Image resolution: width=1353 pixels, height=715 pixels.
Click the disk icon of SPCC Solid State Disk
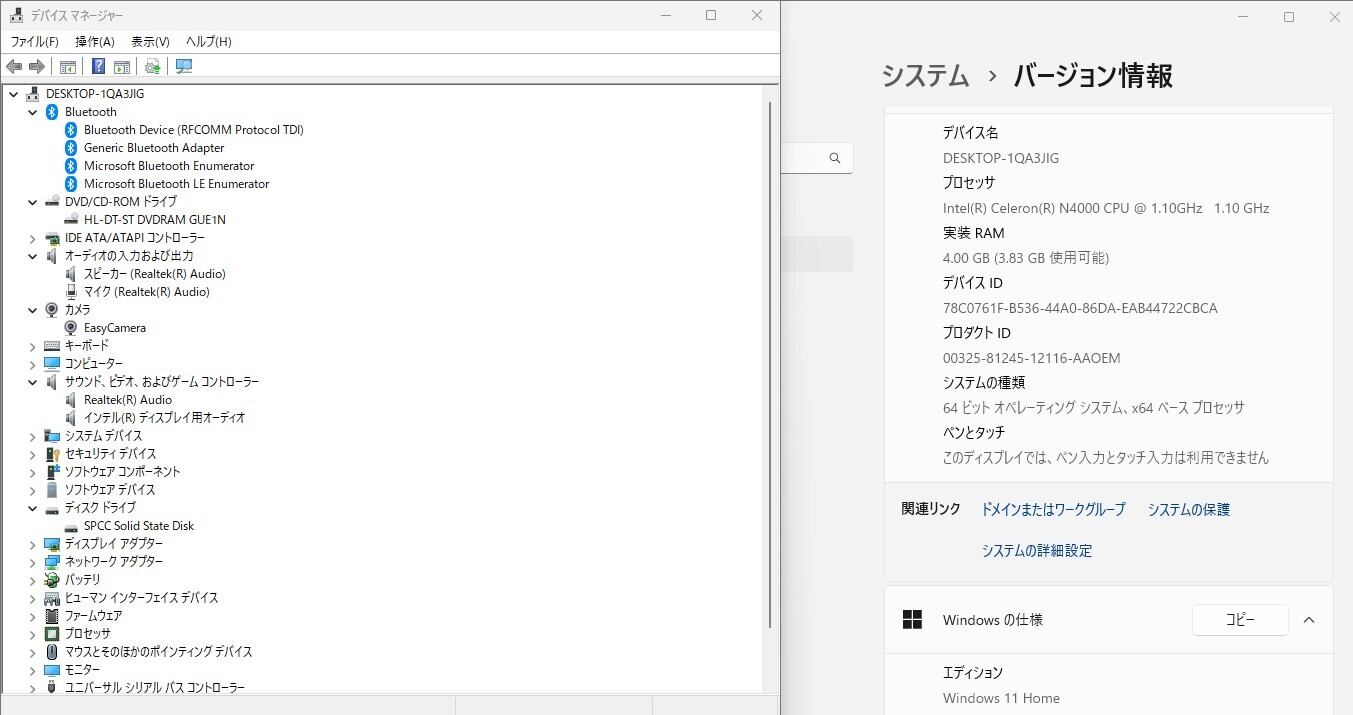coord(71,526)
